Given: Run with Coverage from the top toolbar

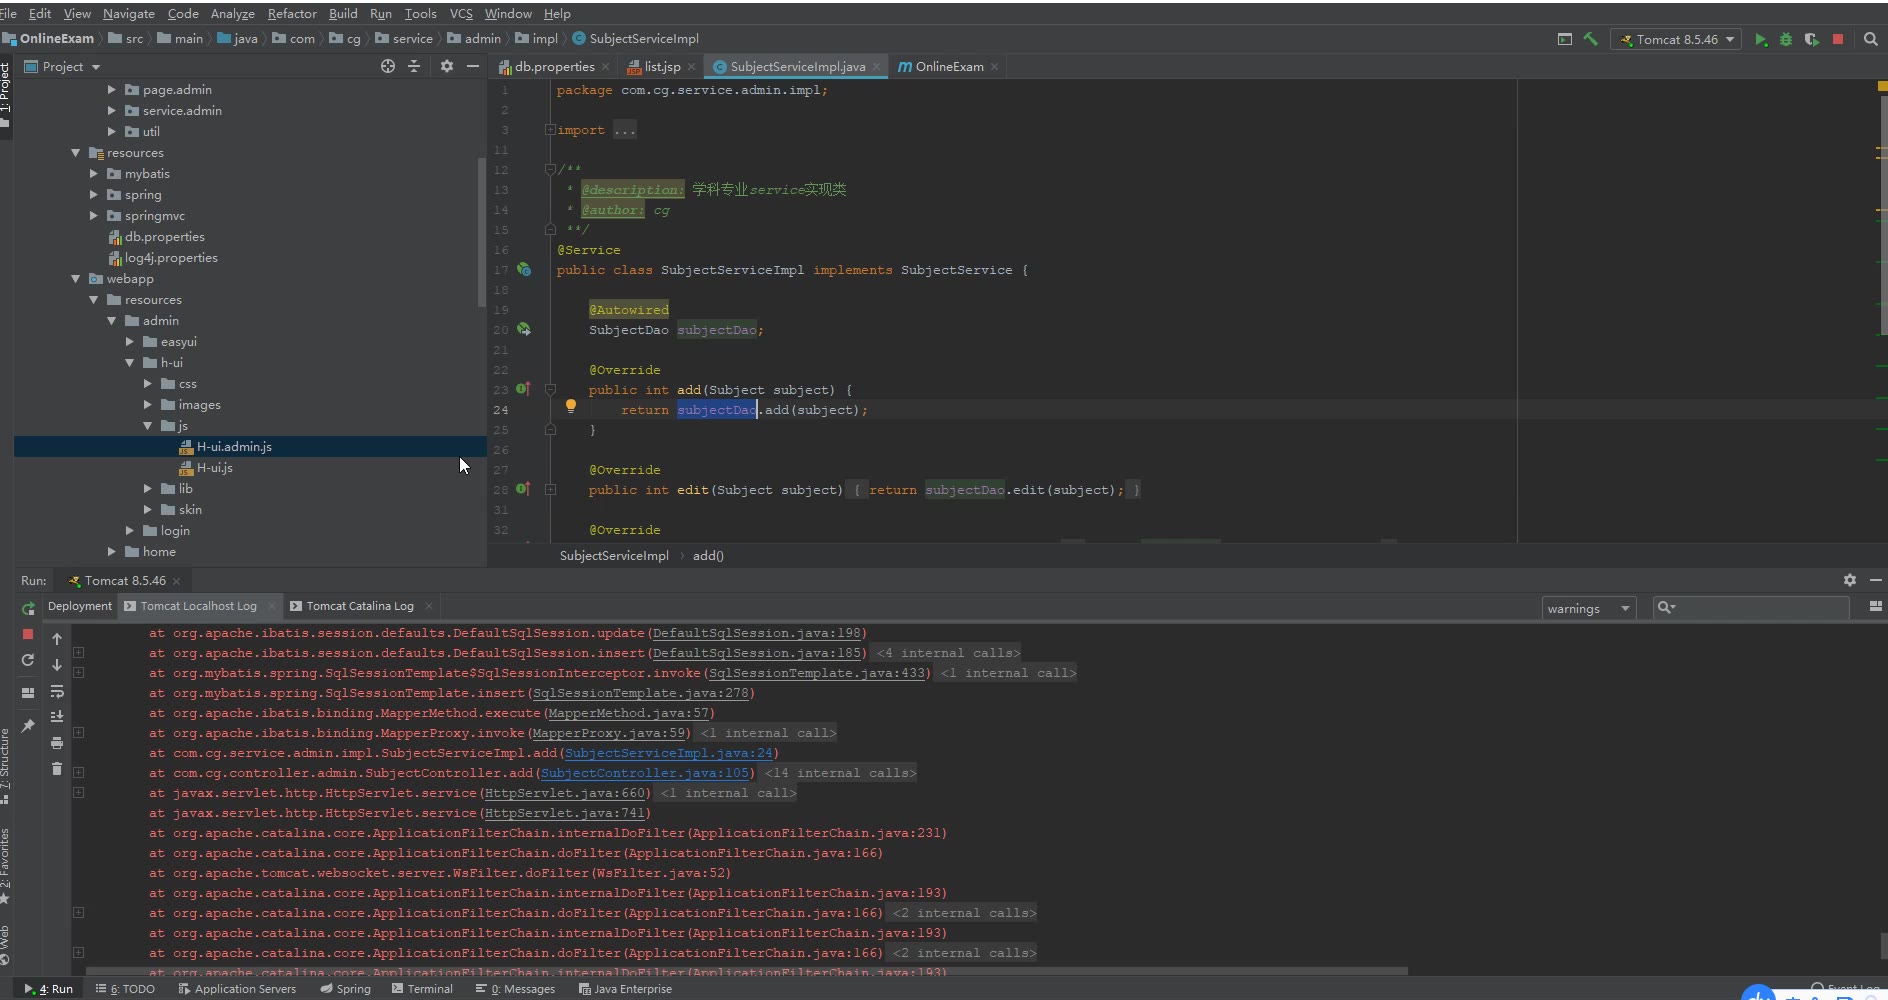Looking at the screenshot, I should [x=1811, y=40].
